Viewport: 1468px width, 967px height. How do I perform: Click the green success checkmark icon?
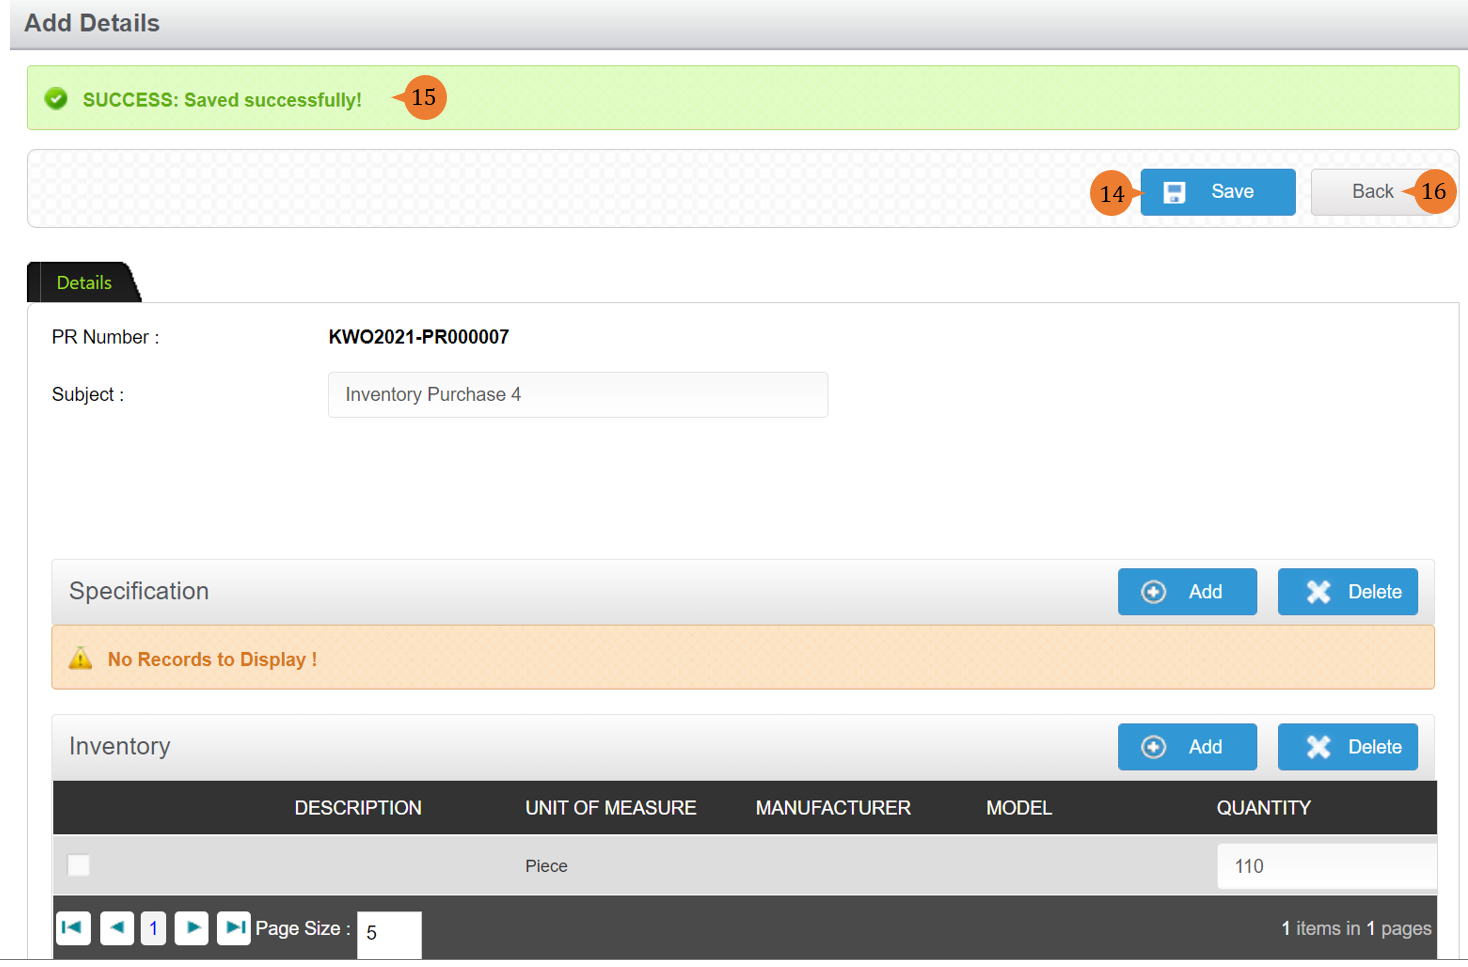click(56, 99)
